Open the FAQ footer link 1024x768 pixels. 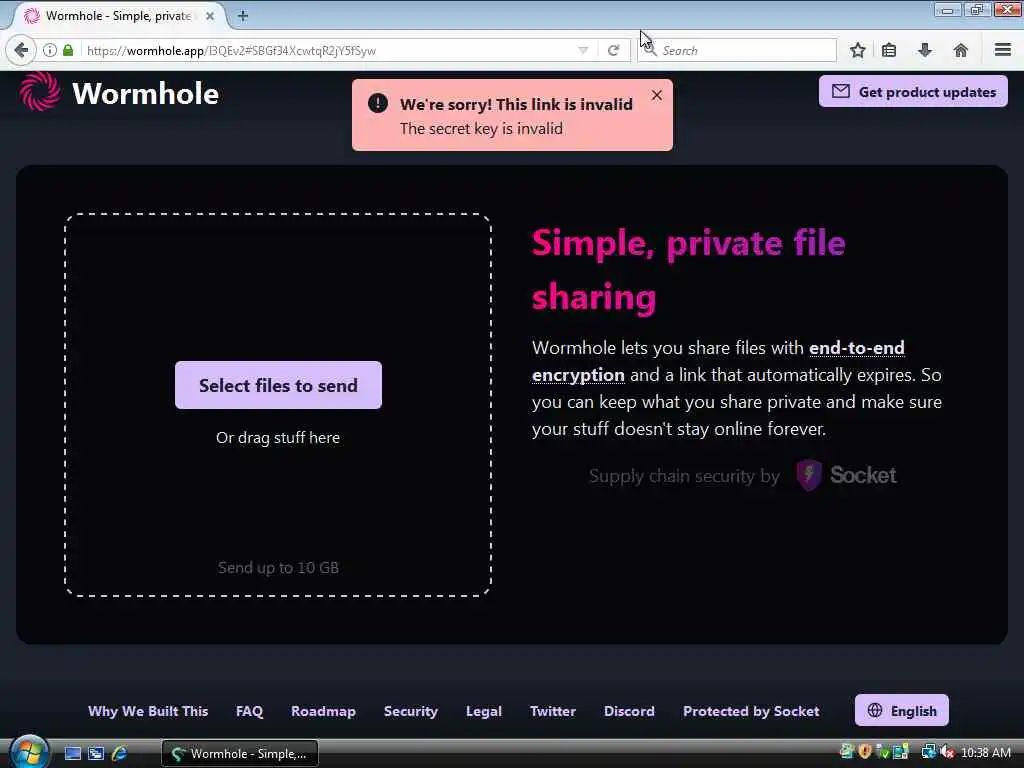(249, 711)
